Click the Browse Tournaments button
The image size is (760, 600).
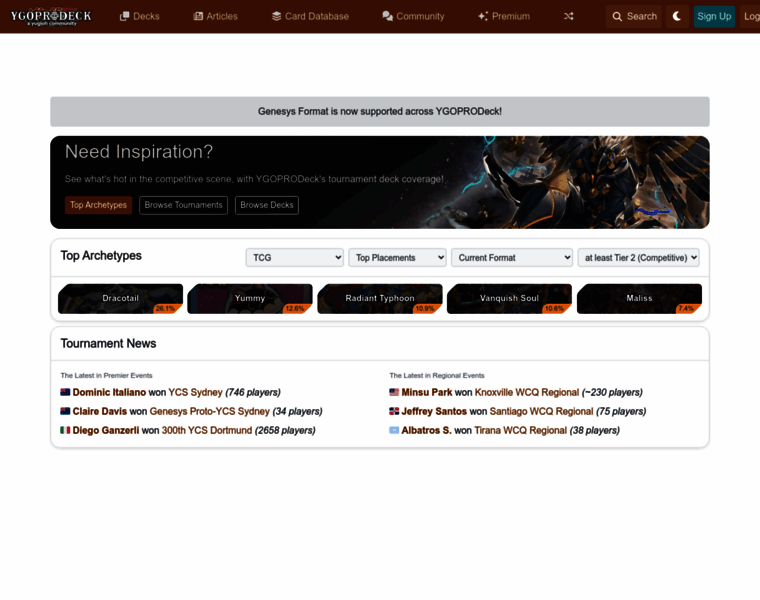(x=183, y=205)
